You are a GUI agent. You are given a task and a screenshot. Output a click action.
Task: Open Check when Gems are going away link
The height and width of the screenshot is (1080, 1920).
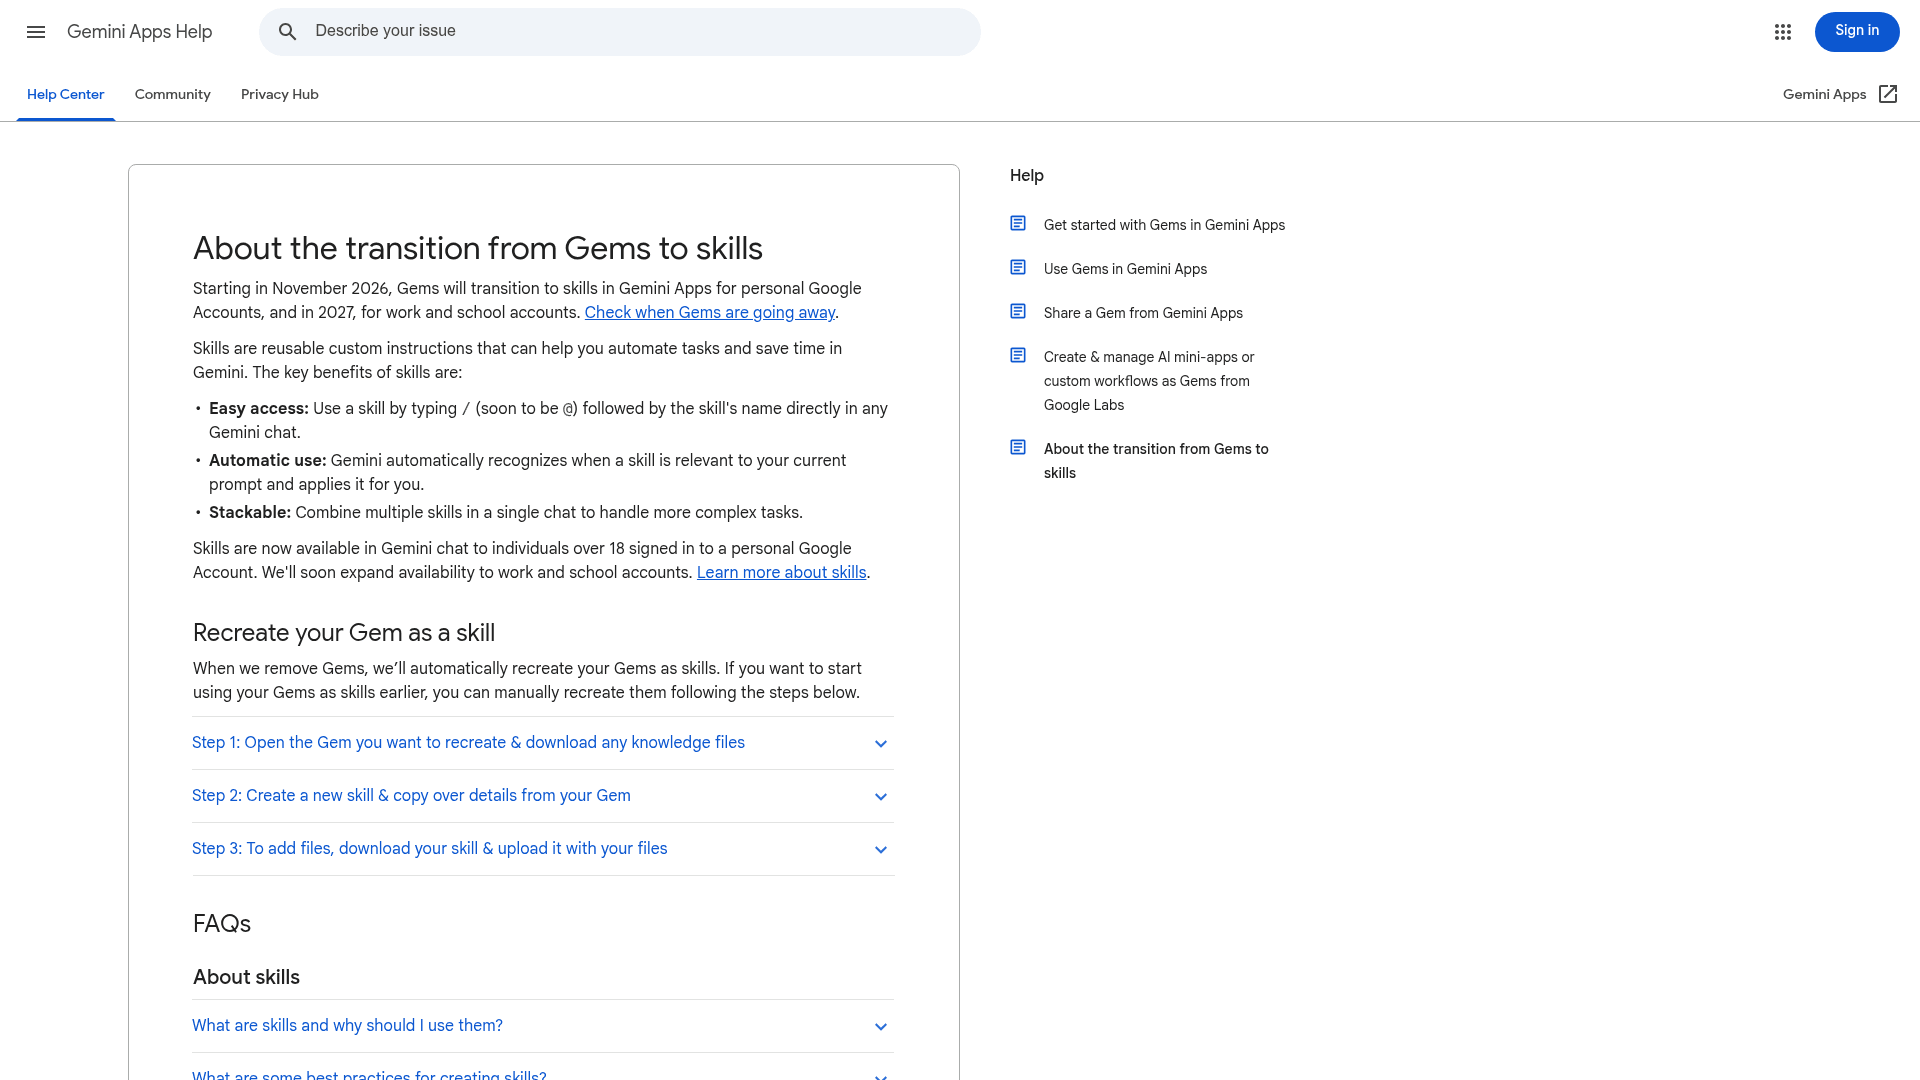710,312
